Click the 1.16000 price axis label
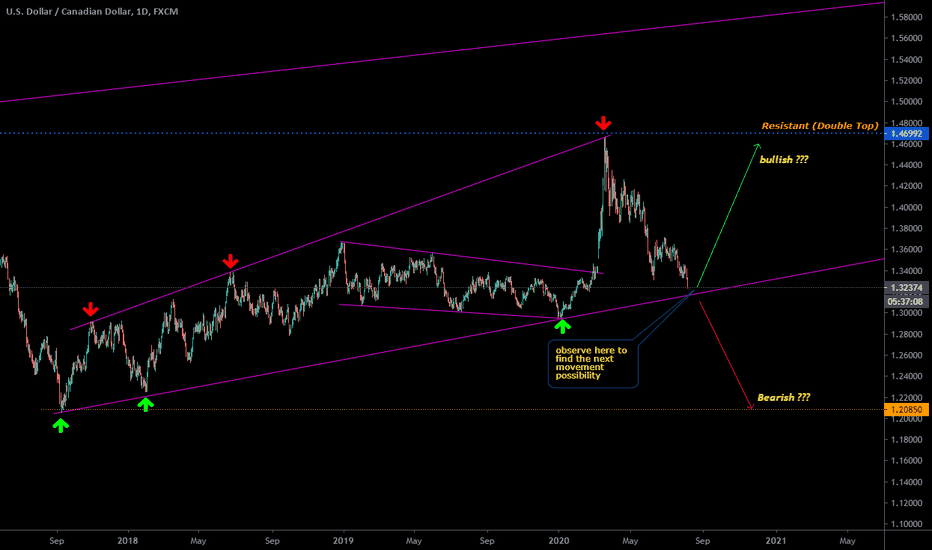Image resolution: width=932 pixels, height=550 pixels. 906,461
